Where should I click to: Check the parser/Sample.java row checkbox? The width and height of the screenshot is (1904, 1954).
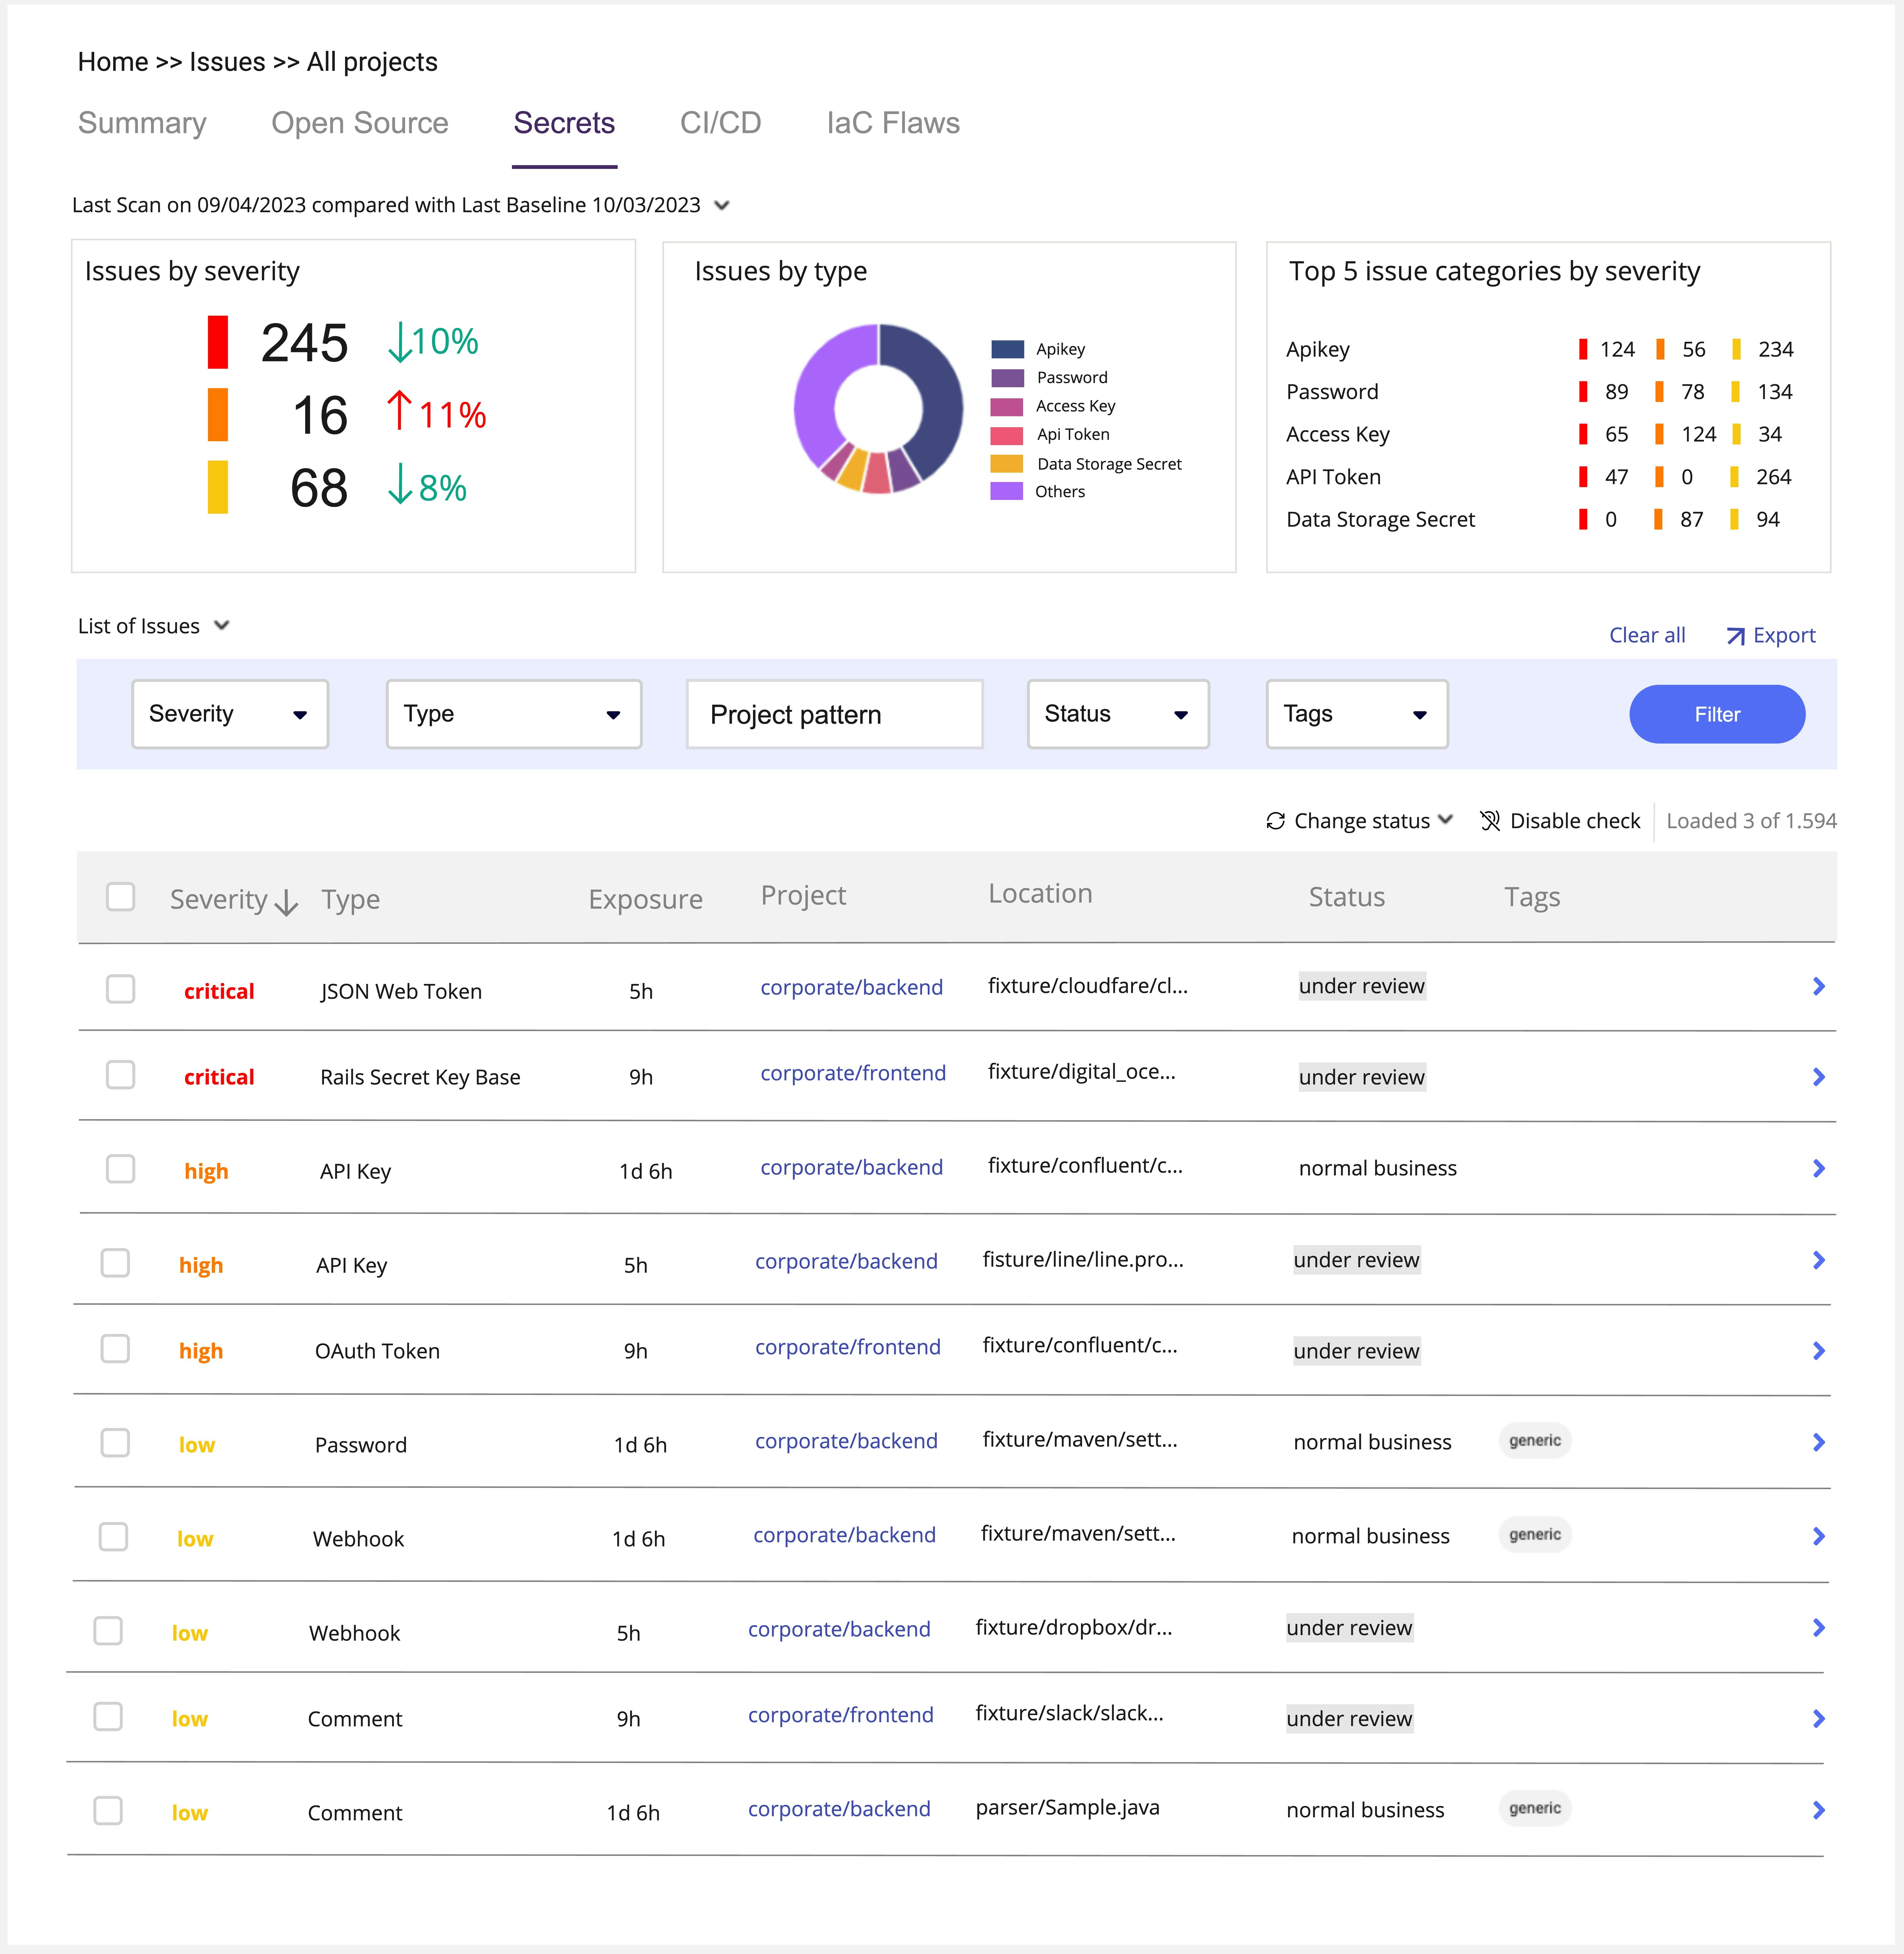point(108,1811)
